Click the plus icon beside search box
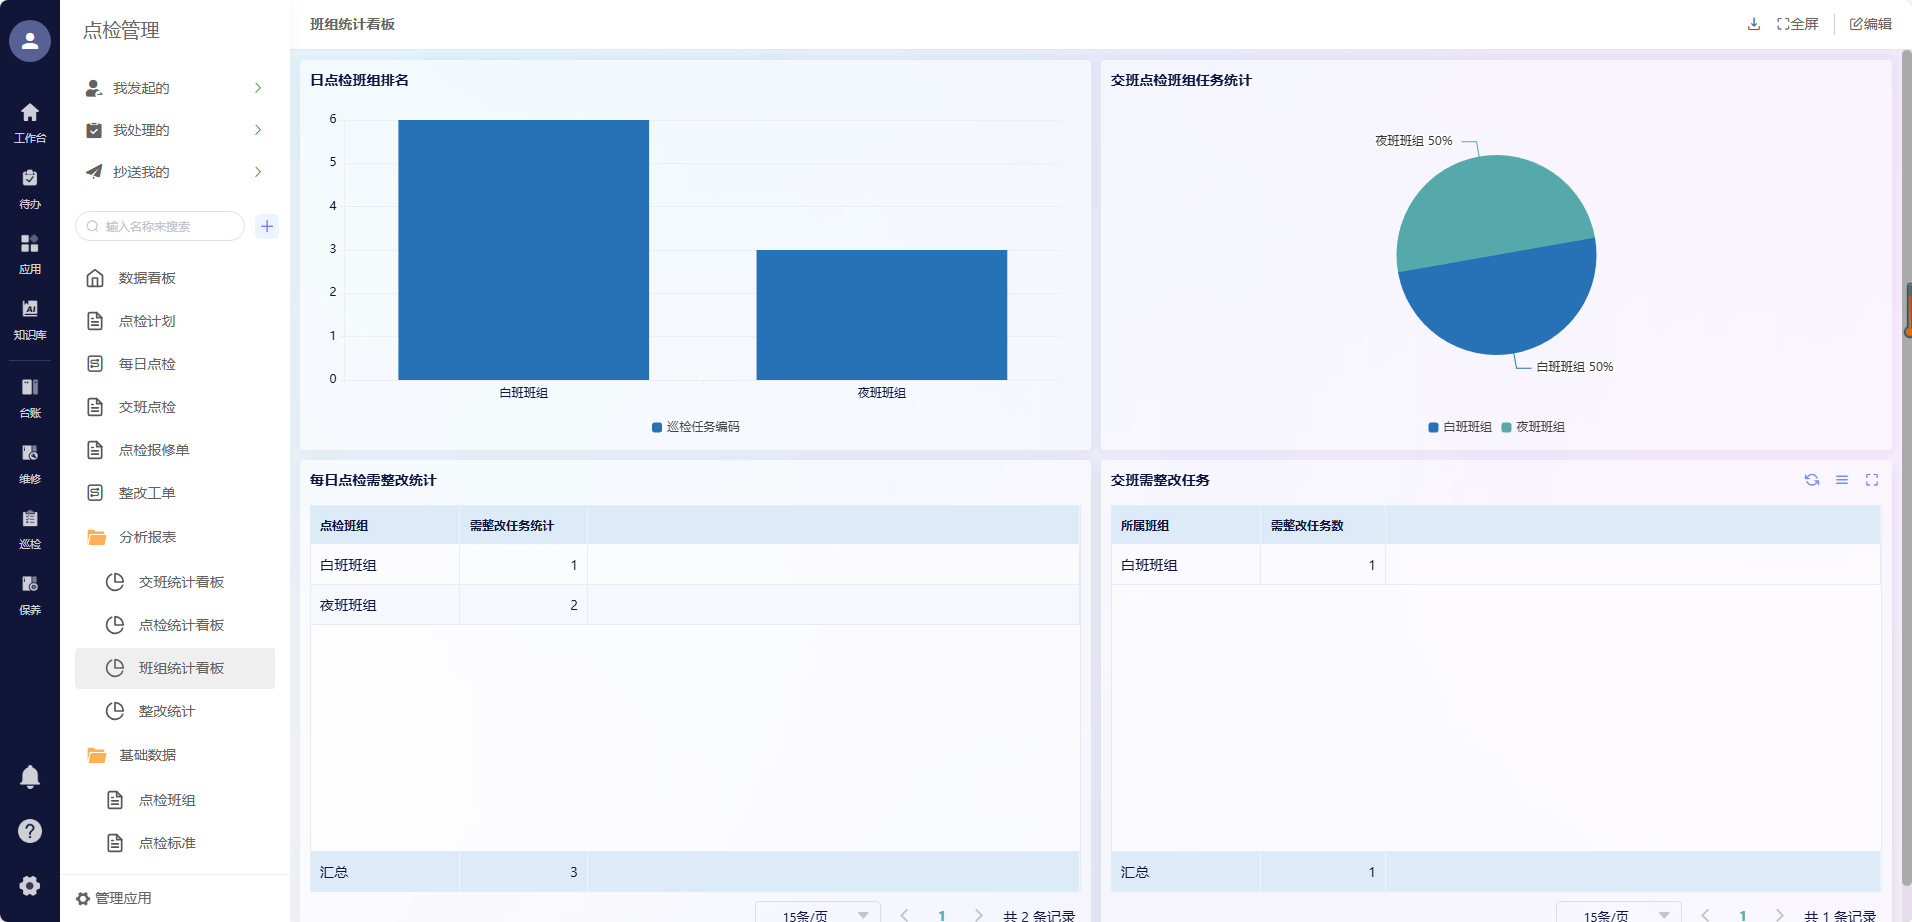 tap(267, 226)
